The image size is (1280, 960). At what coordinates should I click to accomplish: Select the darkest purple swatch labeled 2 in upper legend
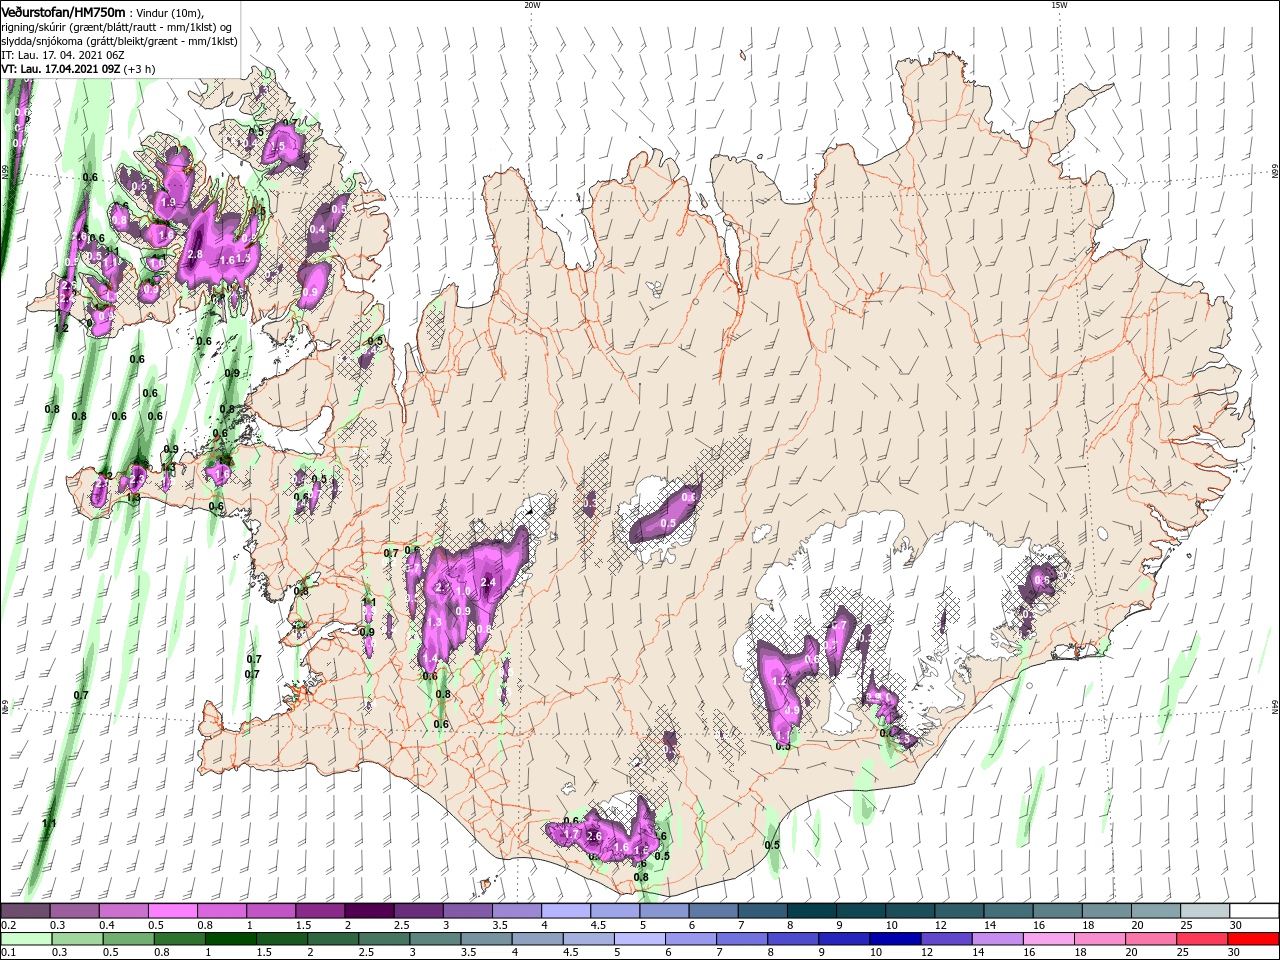click(368, 911)
